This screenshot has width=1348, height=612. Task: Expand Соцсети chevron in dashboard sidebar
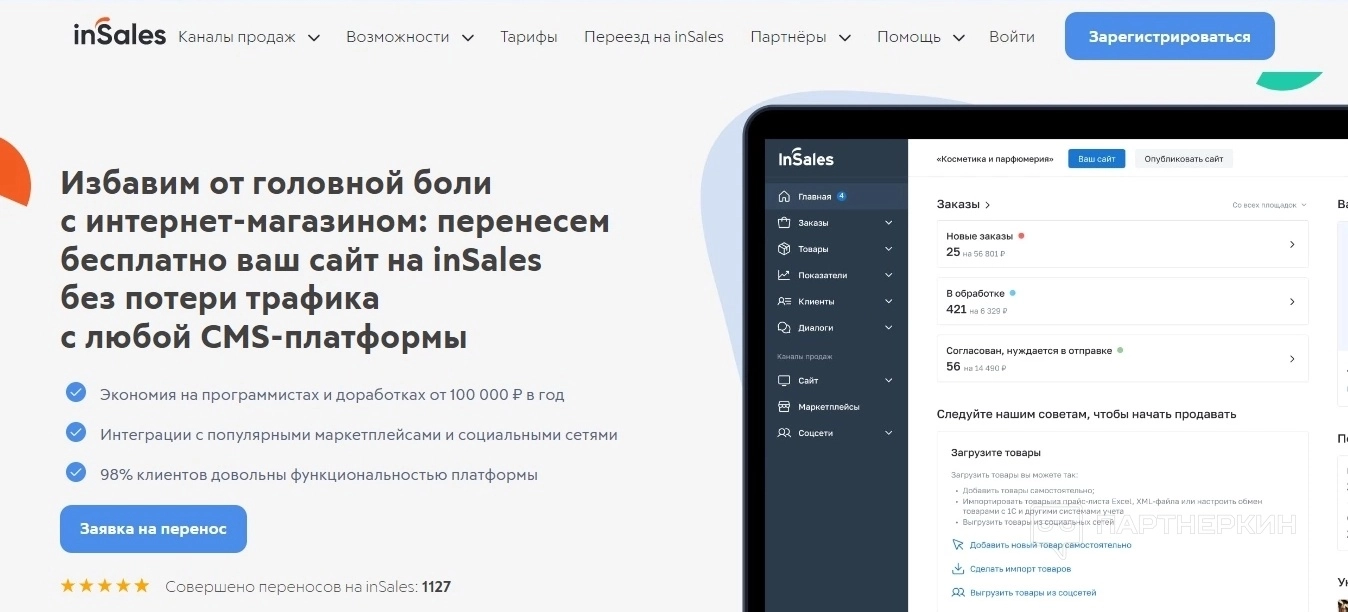[x=889, y=433]
